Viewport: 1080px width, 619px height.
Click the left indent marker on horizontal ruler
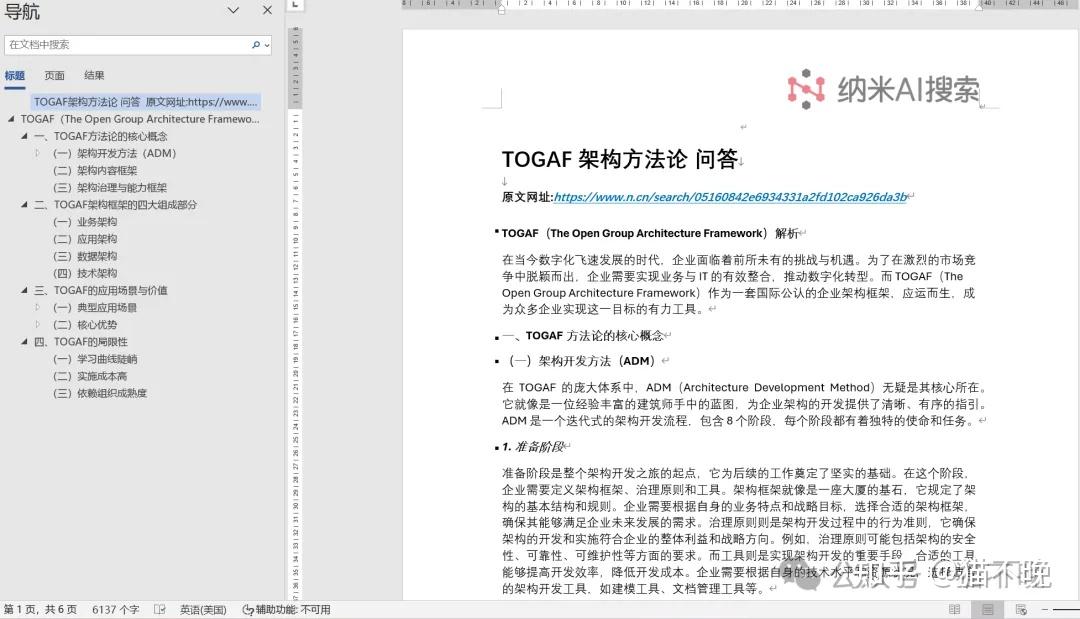point(501,9)
